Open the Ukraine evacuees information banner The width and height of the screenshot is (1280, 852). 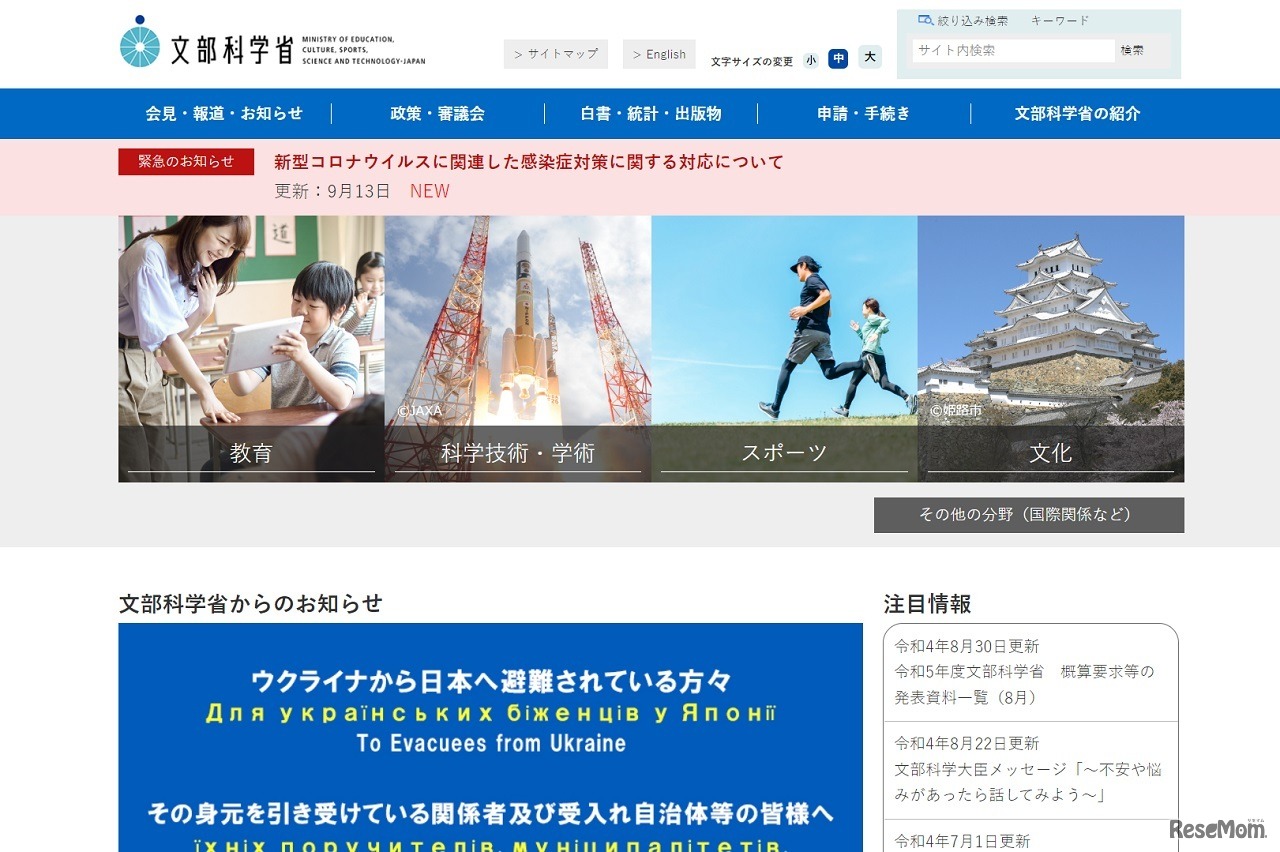[x=490, y=738]
